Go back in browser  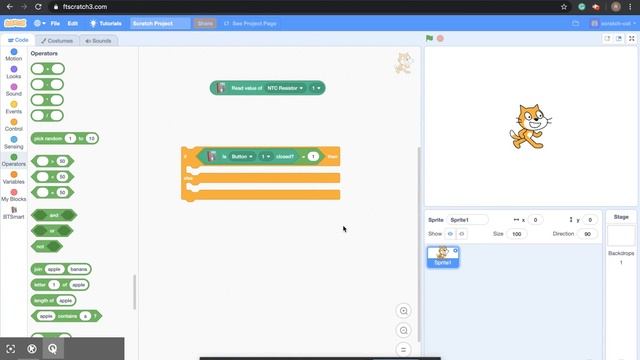(x=10, y=7)
